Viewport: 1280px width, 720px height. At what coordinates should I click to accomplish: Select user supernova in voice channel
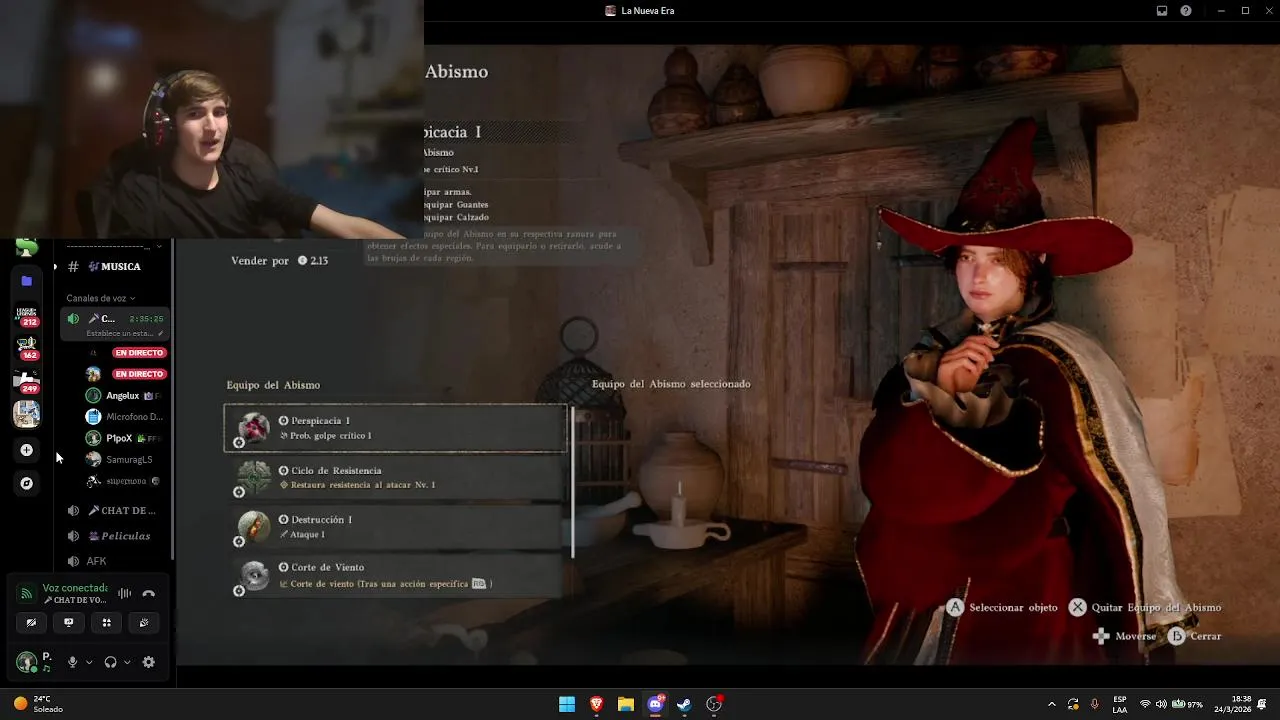pos(124,481)
